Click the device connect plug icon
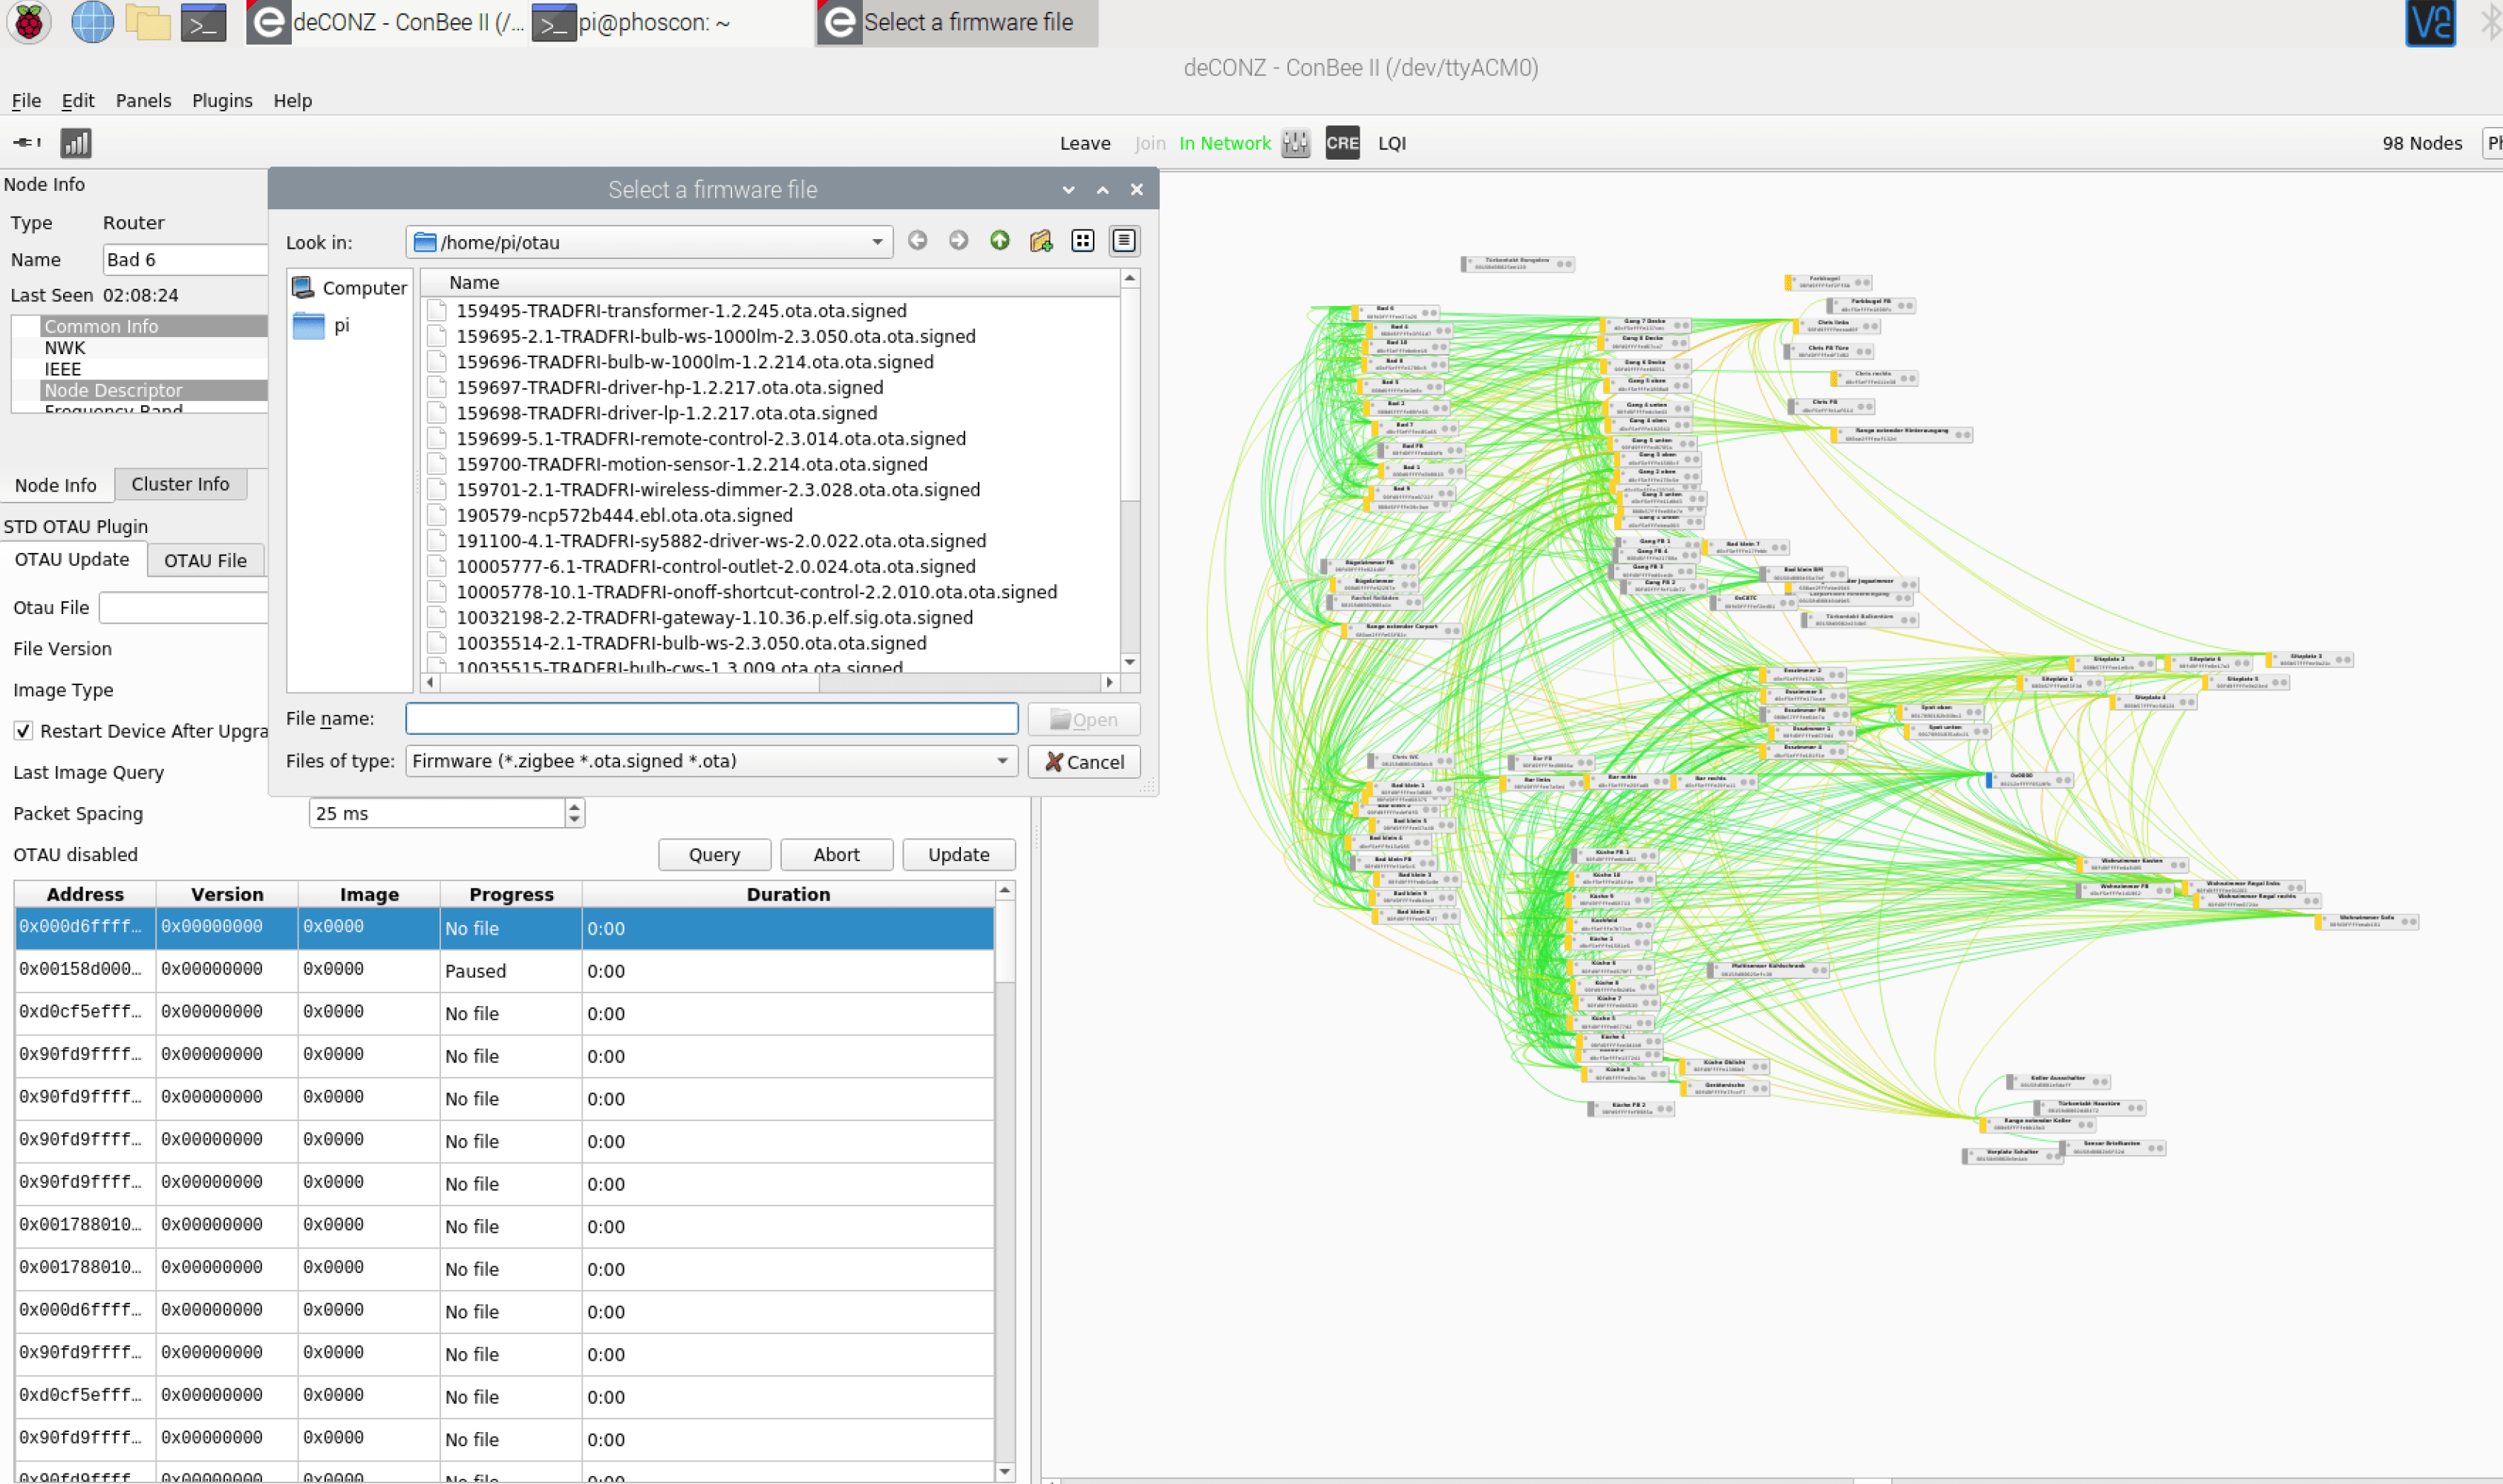Image resolution: width=2503 pixels, height=1484 pixels. [27, 142]
